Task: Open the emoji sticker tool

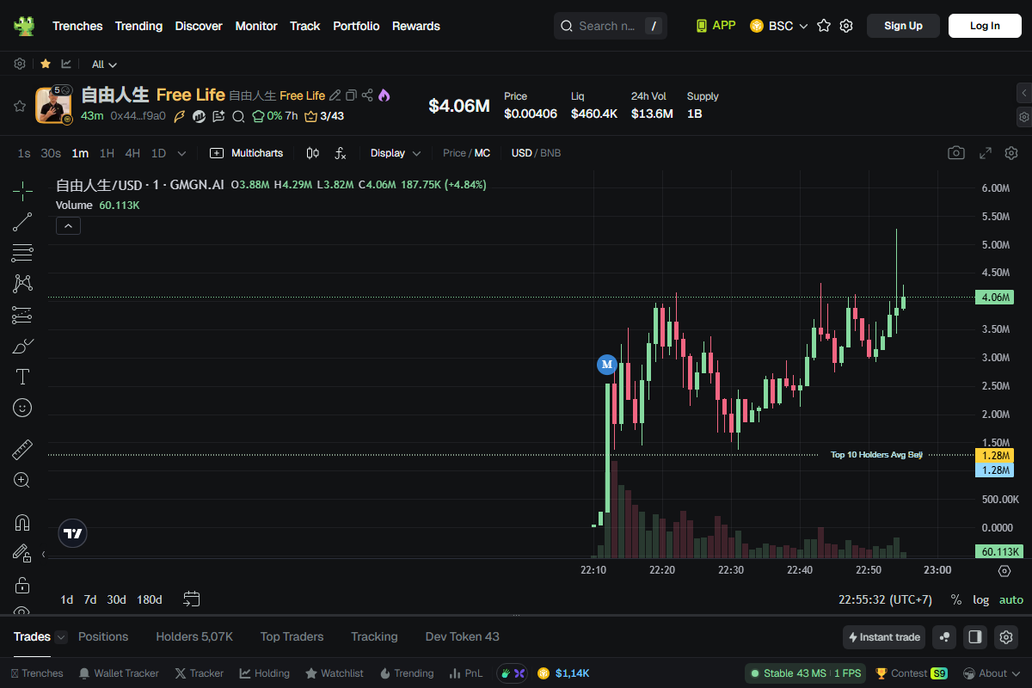Action: (x=22, y=408)
